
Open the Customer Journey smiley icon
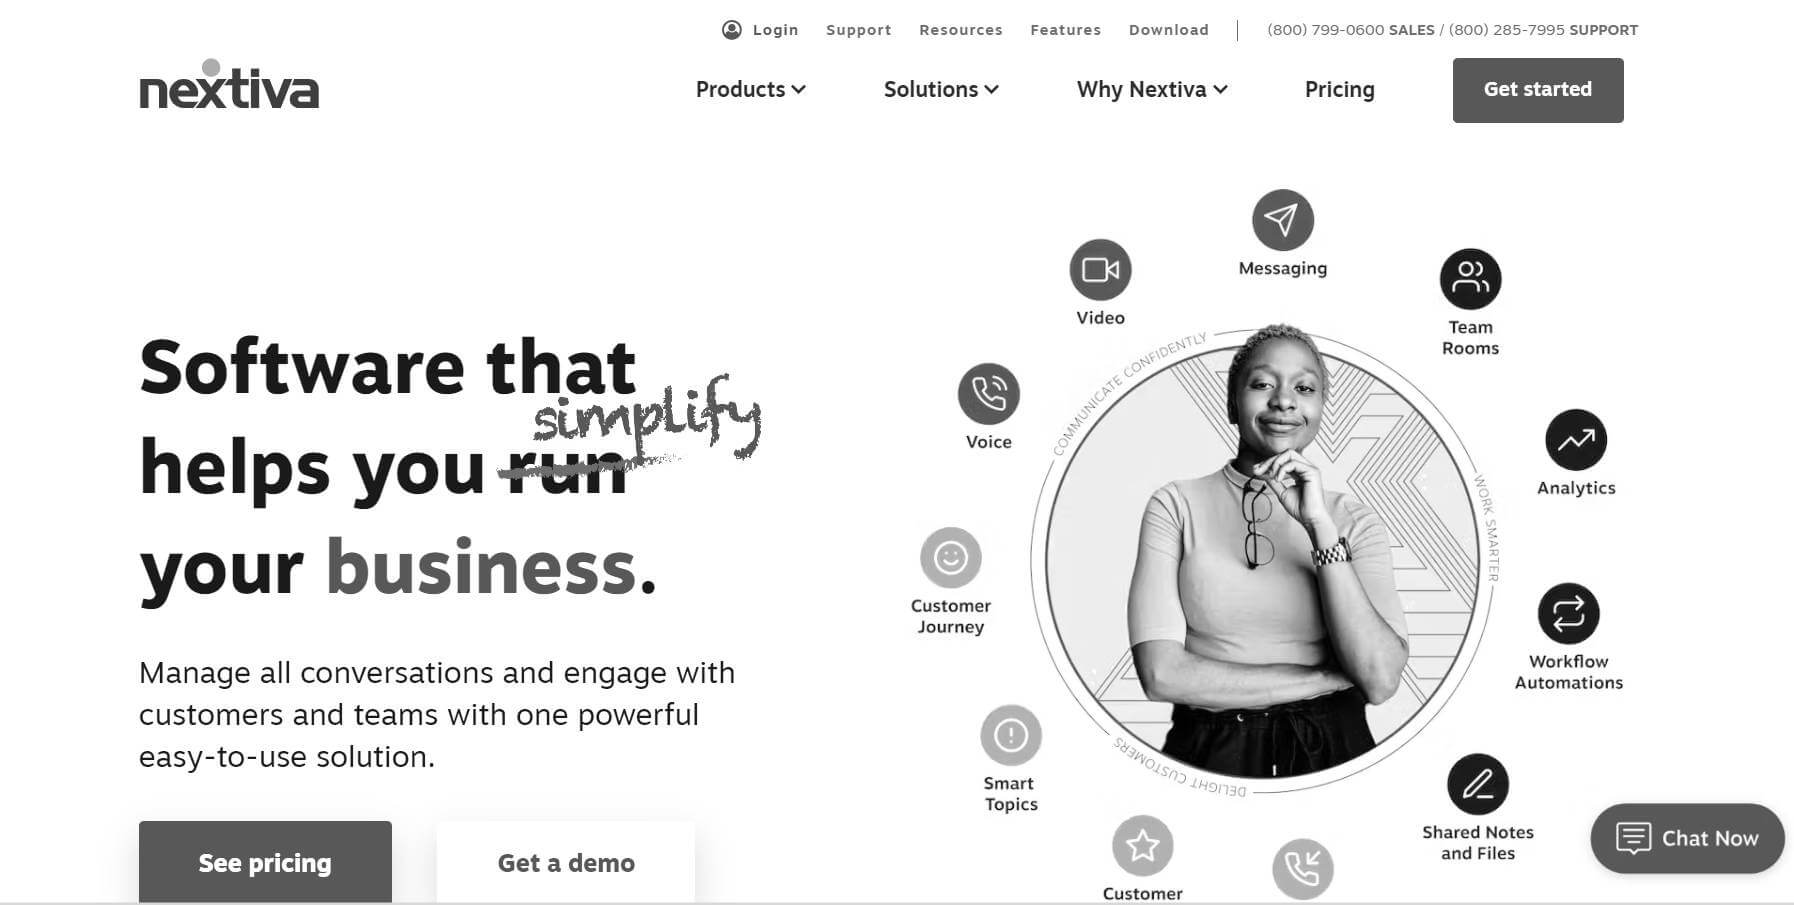click(x=950, y=558)
